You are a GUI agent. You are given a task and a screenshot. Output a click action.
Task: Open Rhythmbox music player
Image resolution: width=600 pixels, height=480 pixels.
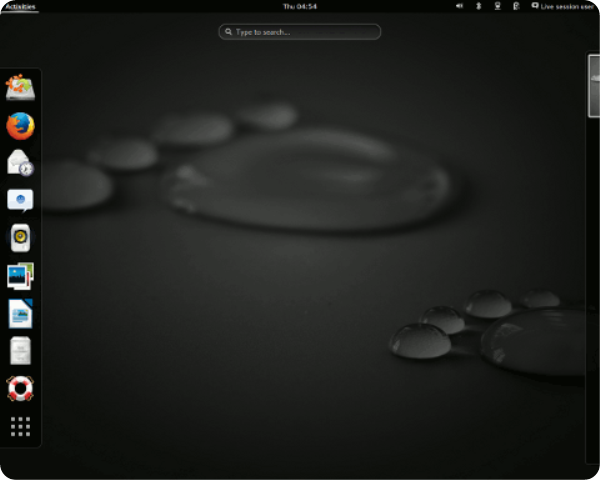20,238
